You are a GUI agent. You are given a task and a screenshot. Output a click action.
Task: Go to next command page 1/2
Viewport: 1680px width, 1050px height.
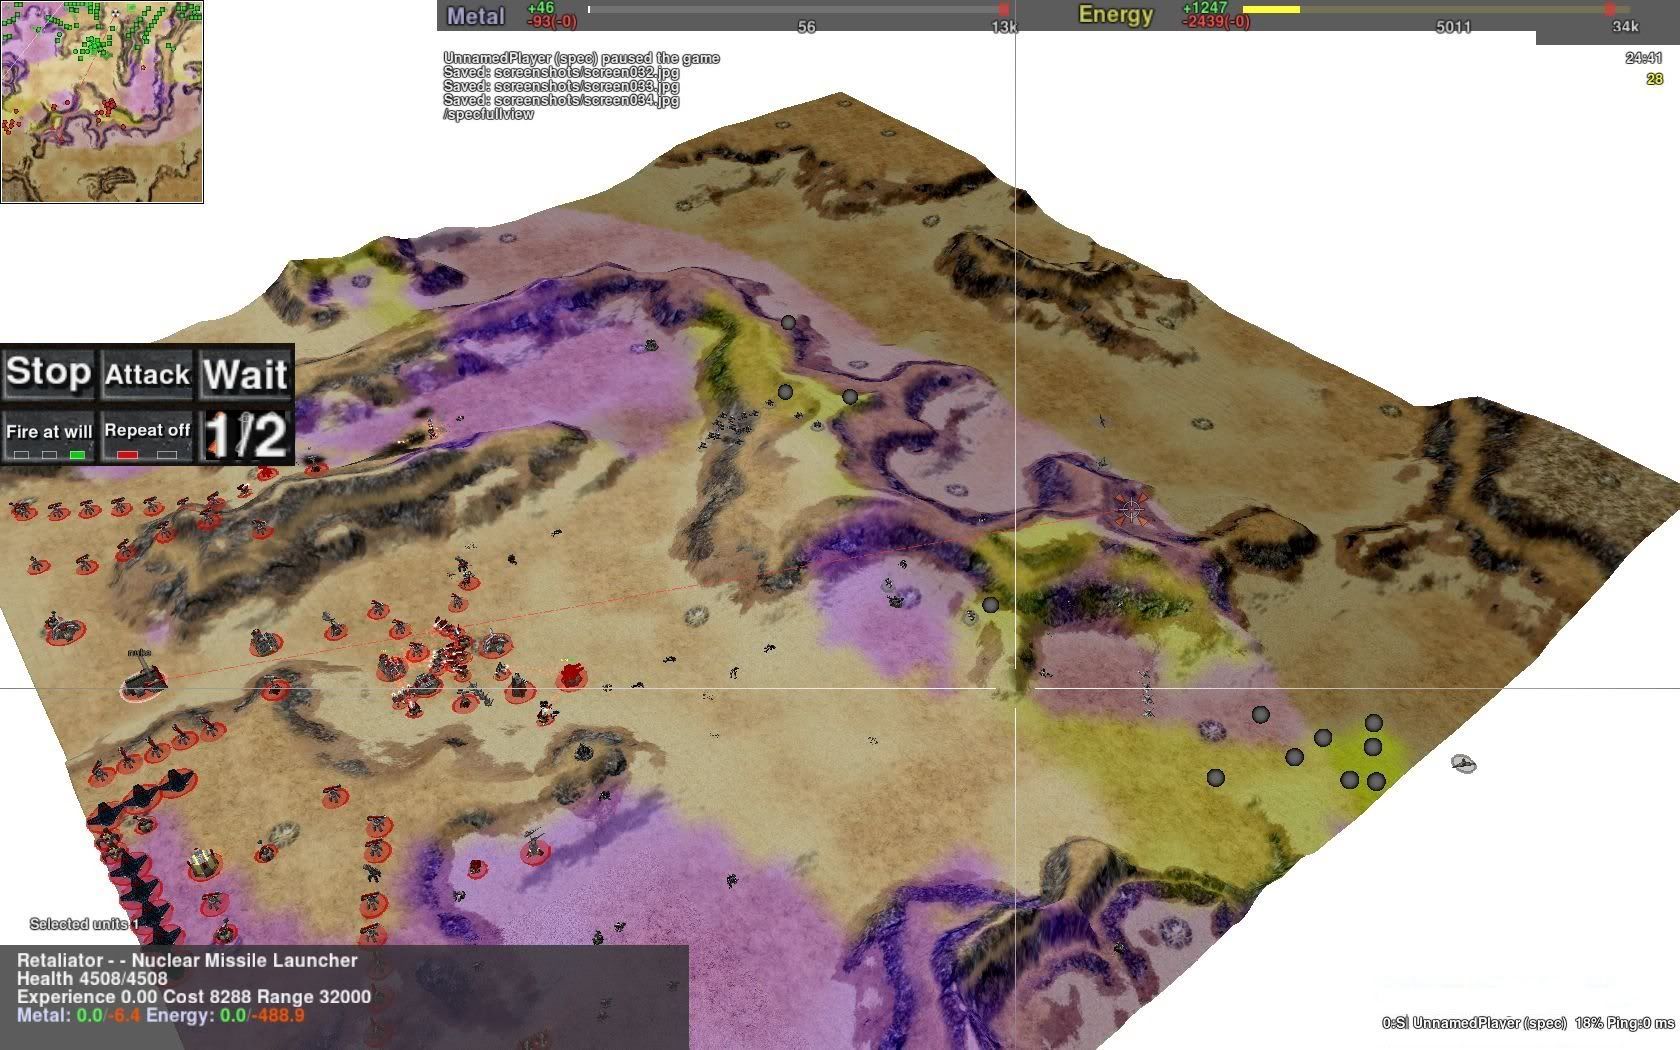tap(245, 437)
